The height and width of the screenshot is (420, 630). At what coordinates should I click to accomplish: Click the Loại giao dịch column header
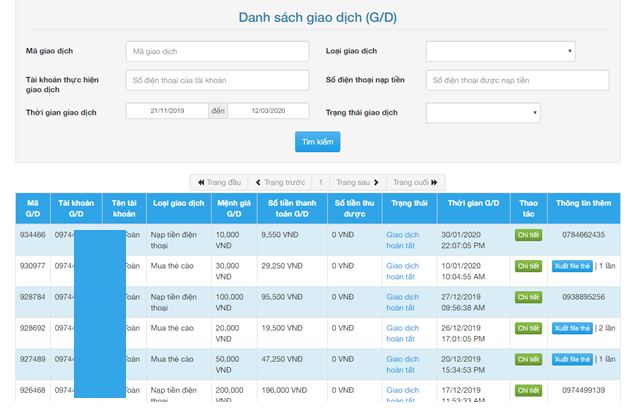179,208
